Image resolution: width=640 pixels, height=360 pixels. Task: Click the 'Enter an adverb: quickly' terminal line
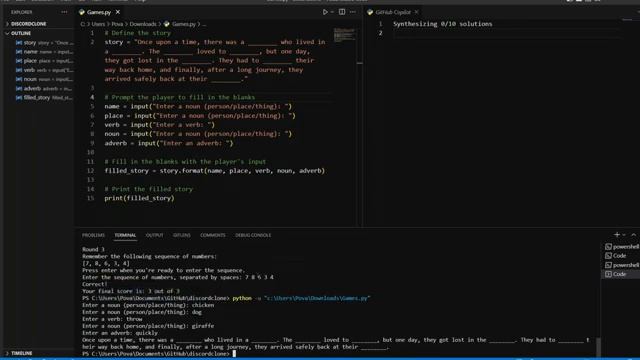pyautogui.click(x=120, y=333)
